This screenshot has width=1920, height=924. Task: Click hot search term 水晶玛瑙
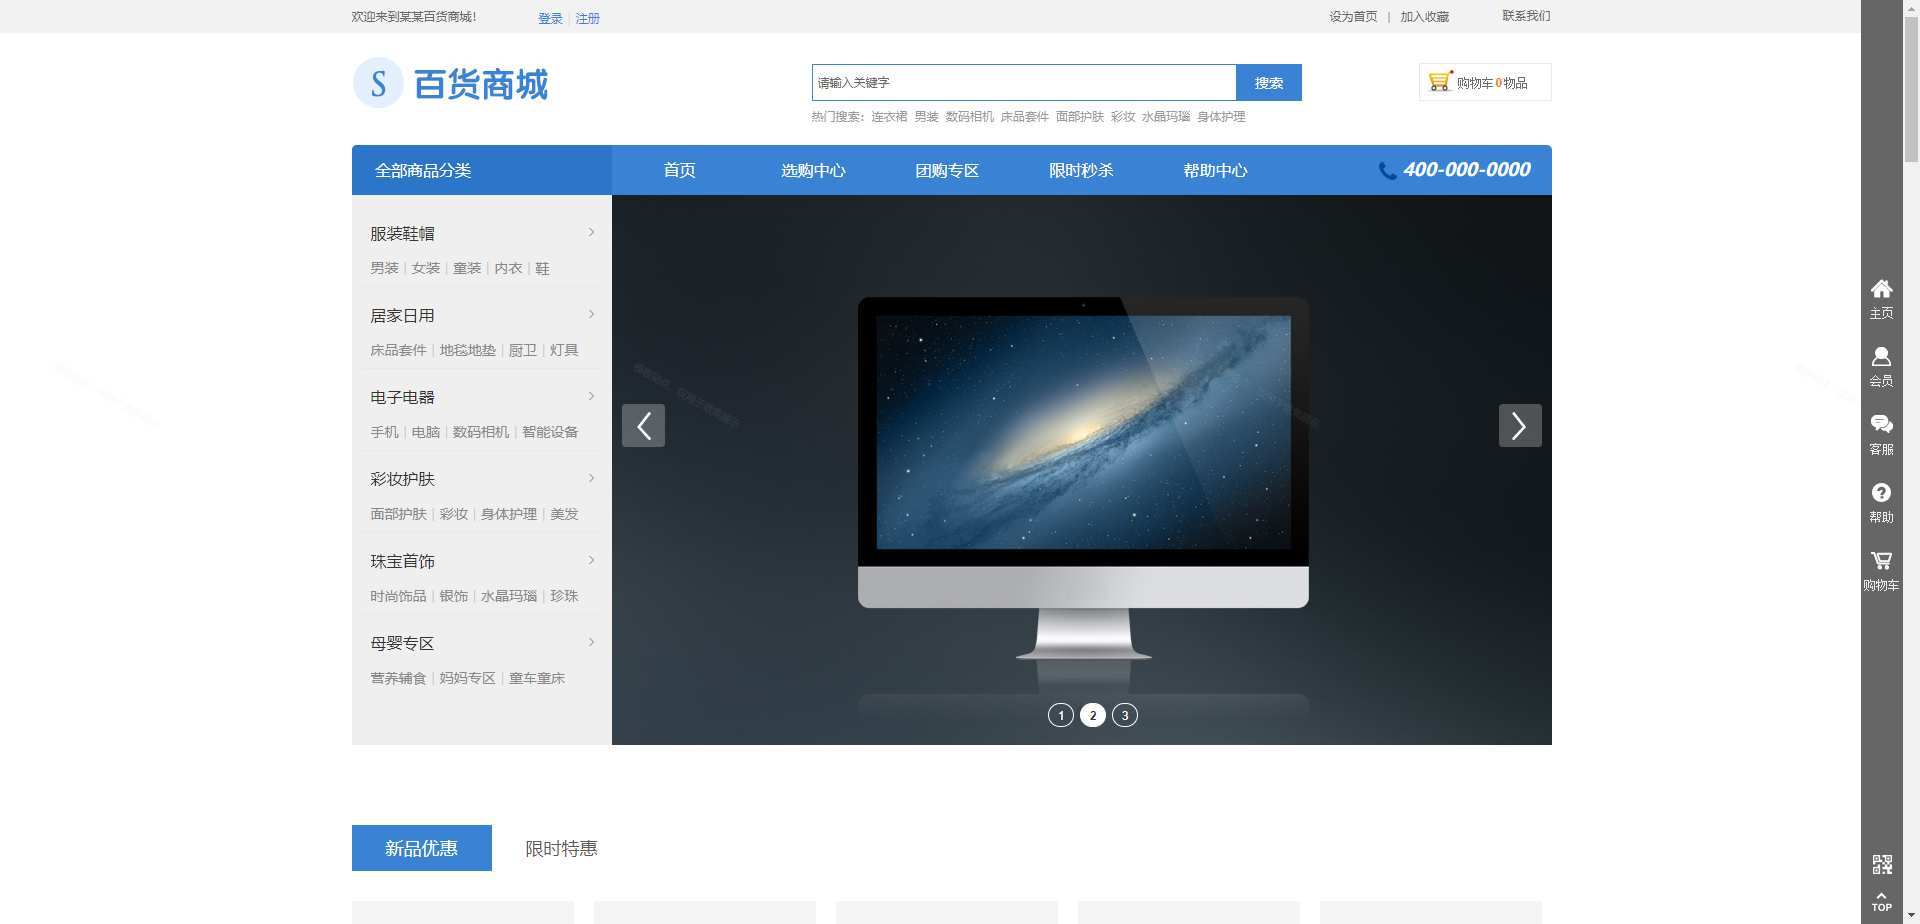[x=1166, y=117]
